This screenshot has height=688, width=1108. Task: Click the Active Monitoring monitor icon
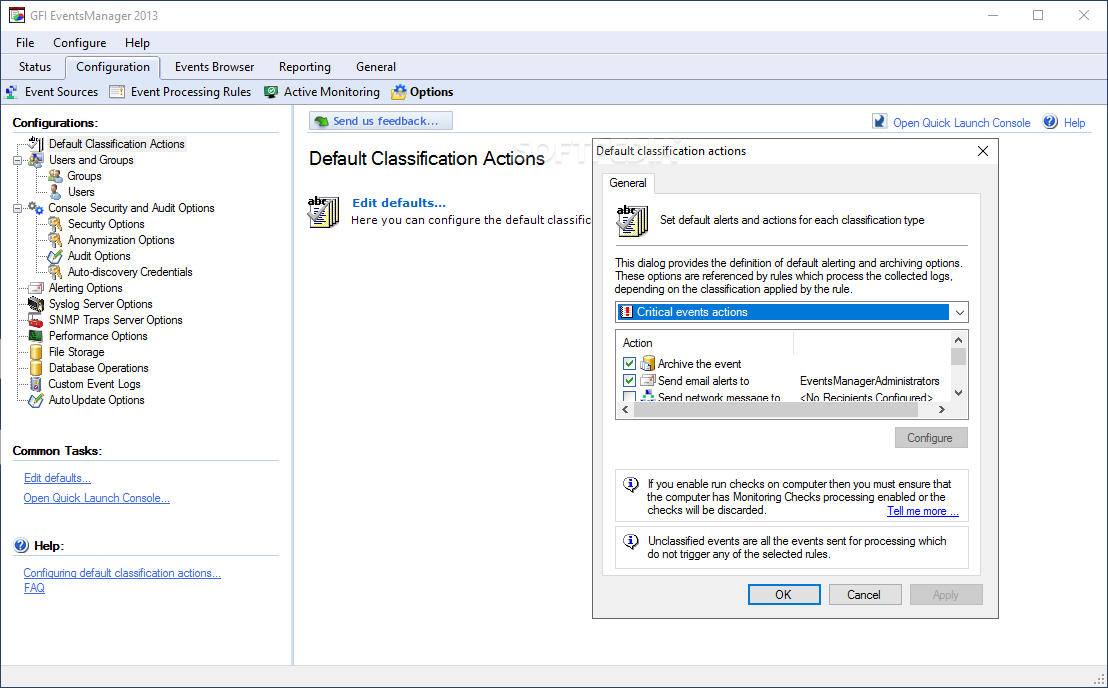(x=271, y=92)
